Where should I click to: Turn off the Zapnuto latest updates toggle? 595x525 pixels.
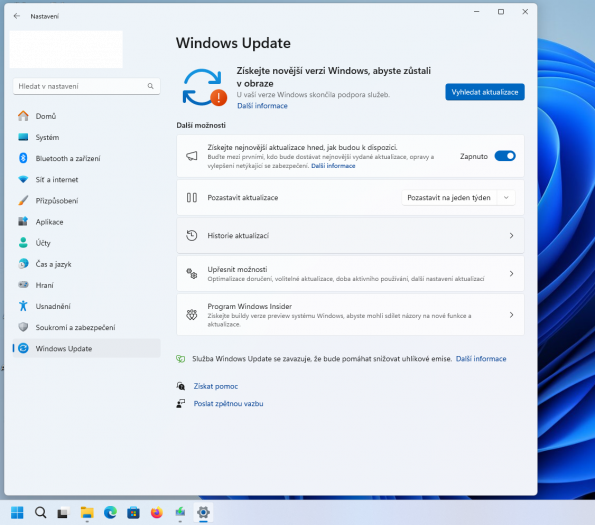click(x=505, y=156)
